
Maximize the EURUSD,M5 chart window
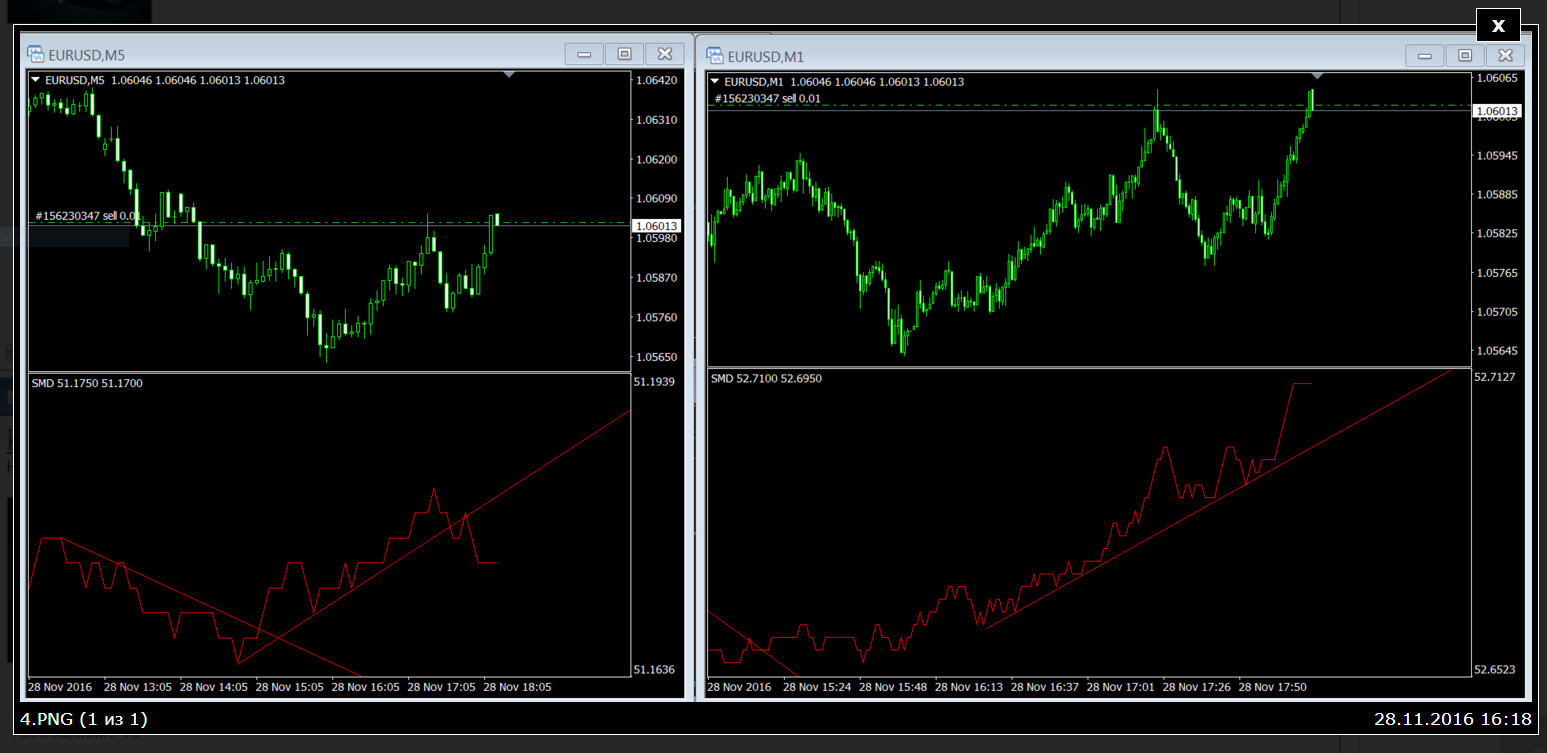click(x=624, y=54)
